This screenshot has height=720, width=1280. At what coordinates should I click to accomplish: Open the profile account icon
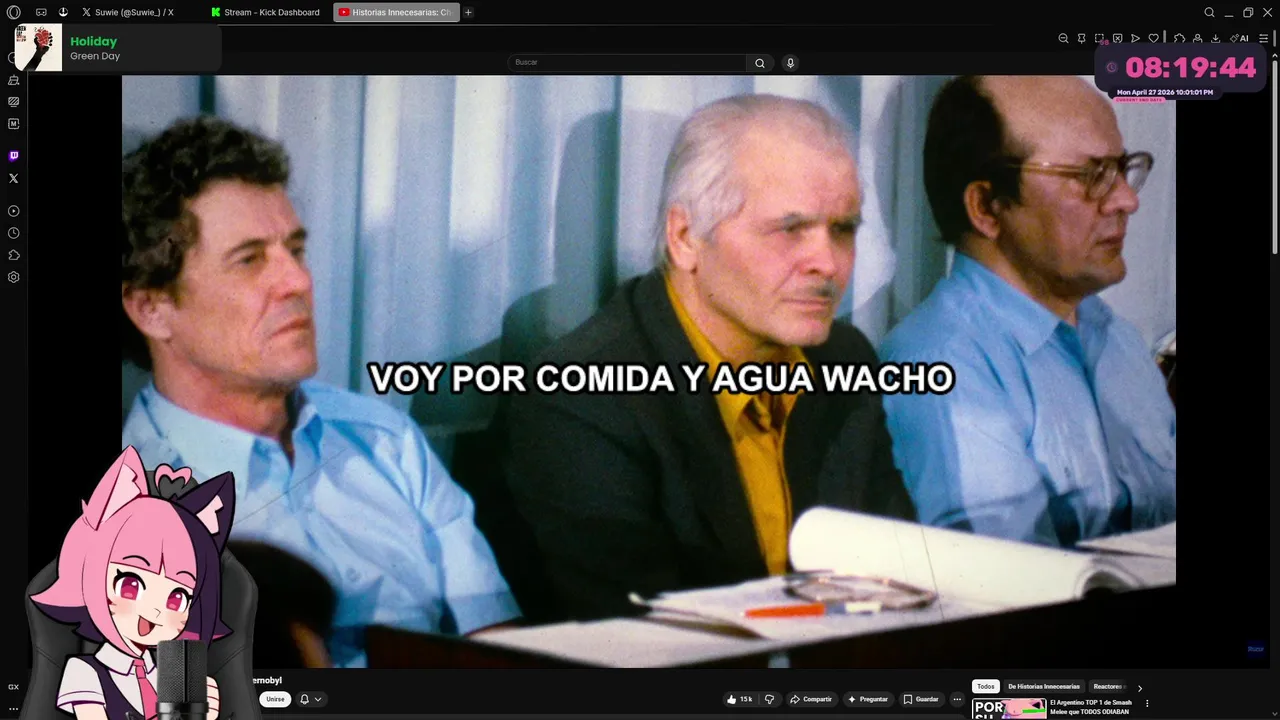pos(1197,38)
